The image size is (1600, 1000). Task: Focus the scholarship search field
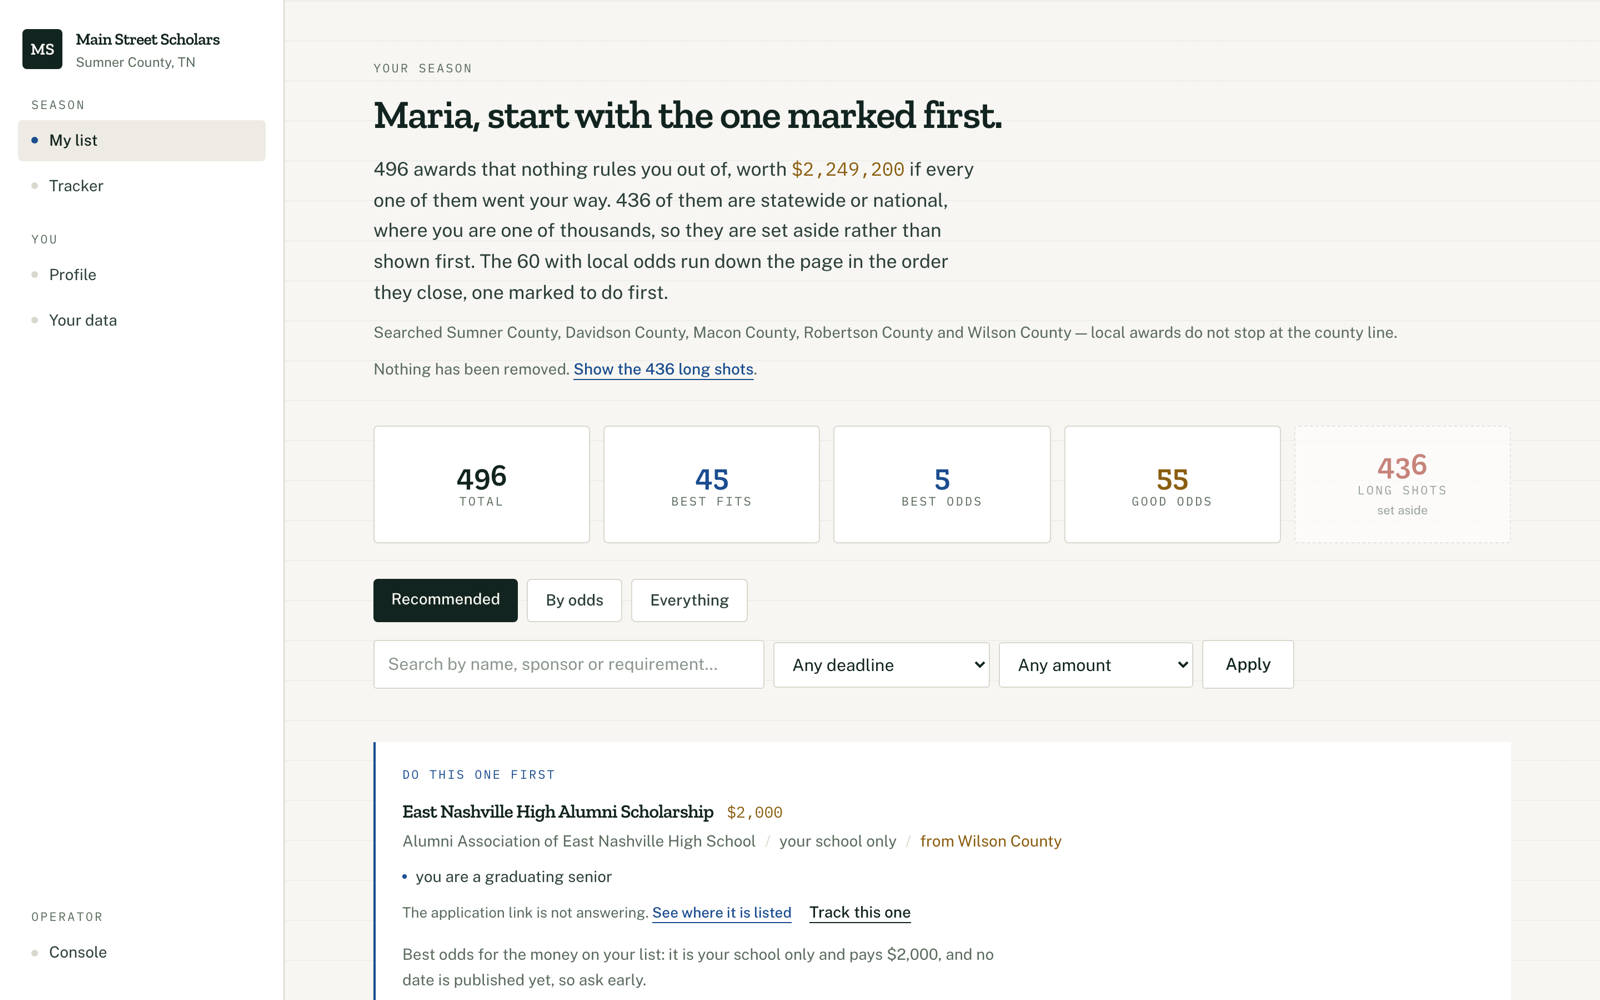pyautogui.click(x=569, y=665)
